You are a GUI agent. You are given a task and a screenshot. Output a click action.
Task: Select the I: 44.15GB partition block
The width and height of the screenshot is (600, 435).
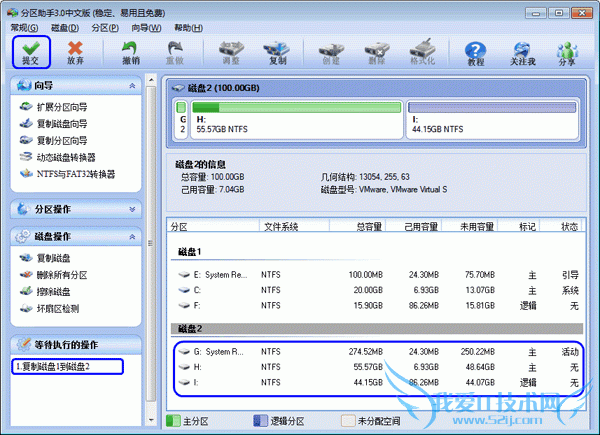[492, 119]
